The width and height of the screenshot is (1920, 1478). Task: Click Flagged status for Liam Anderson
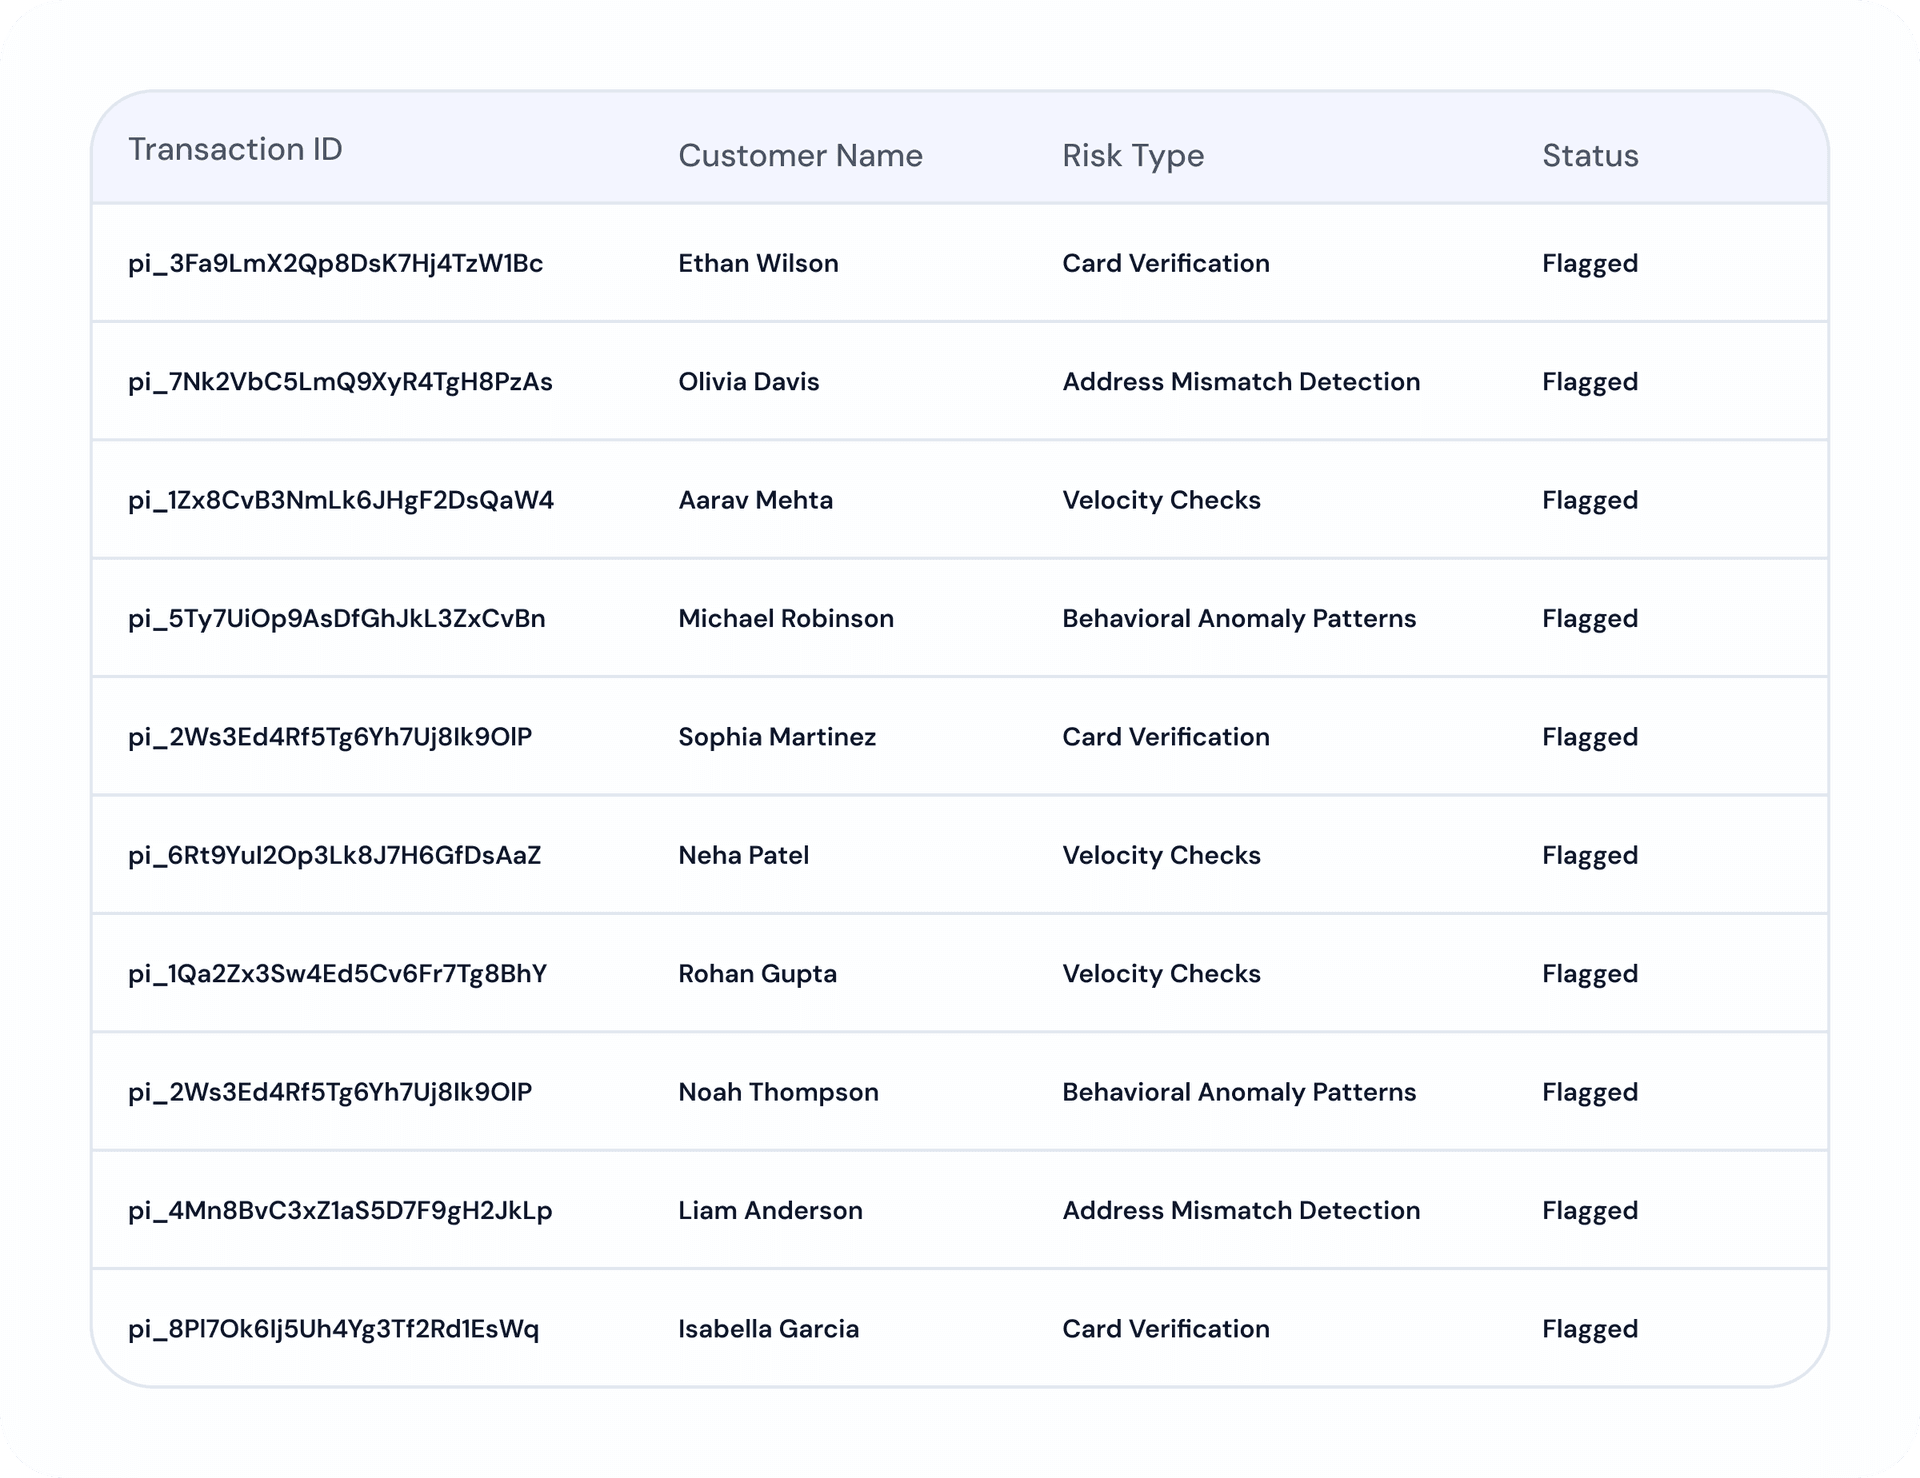(1590, 1211)
